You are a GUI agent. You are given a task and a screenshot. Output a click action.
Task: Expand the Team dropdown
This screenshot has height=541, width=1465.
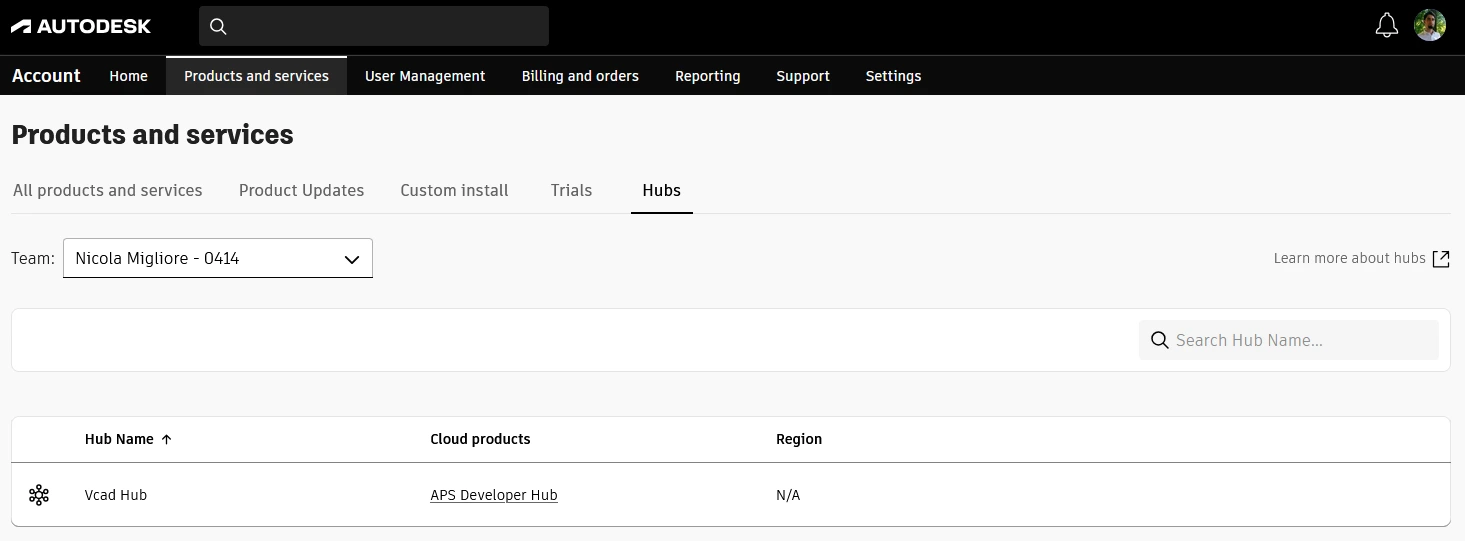point(217,258)
